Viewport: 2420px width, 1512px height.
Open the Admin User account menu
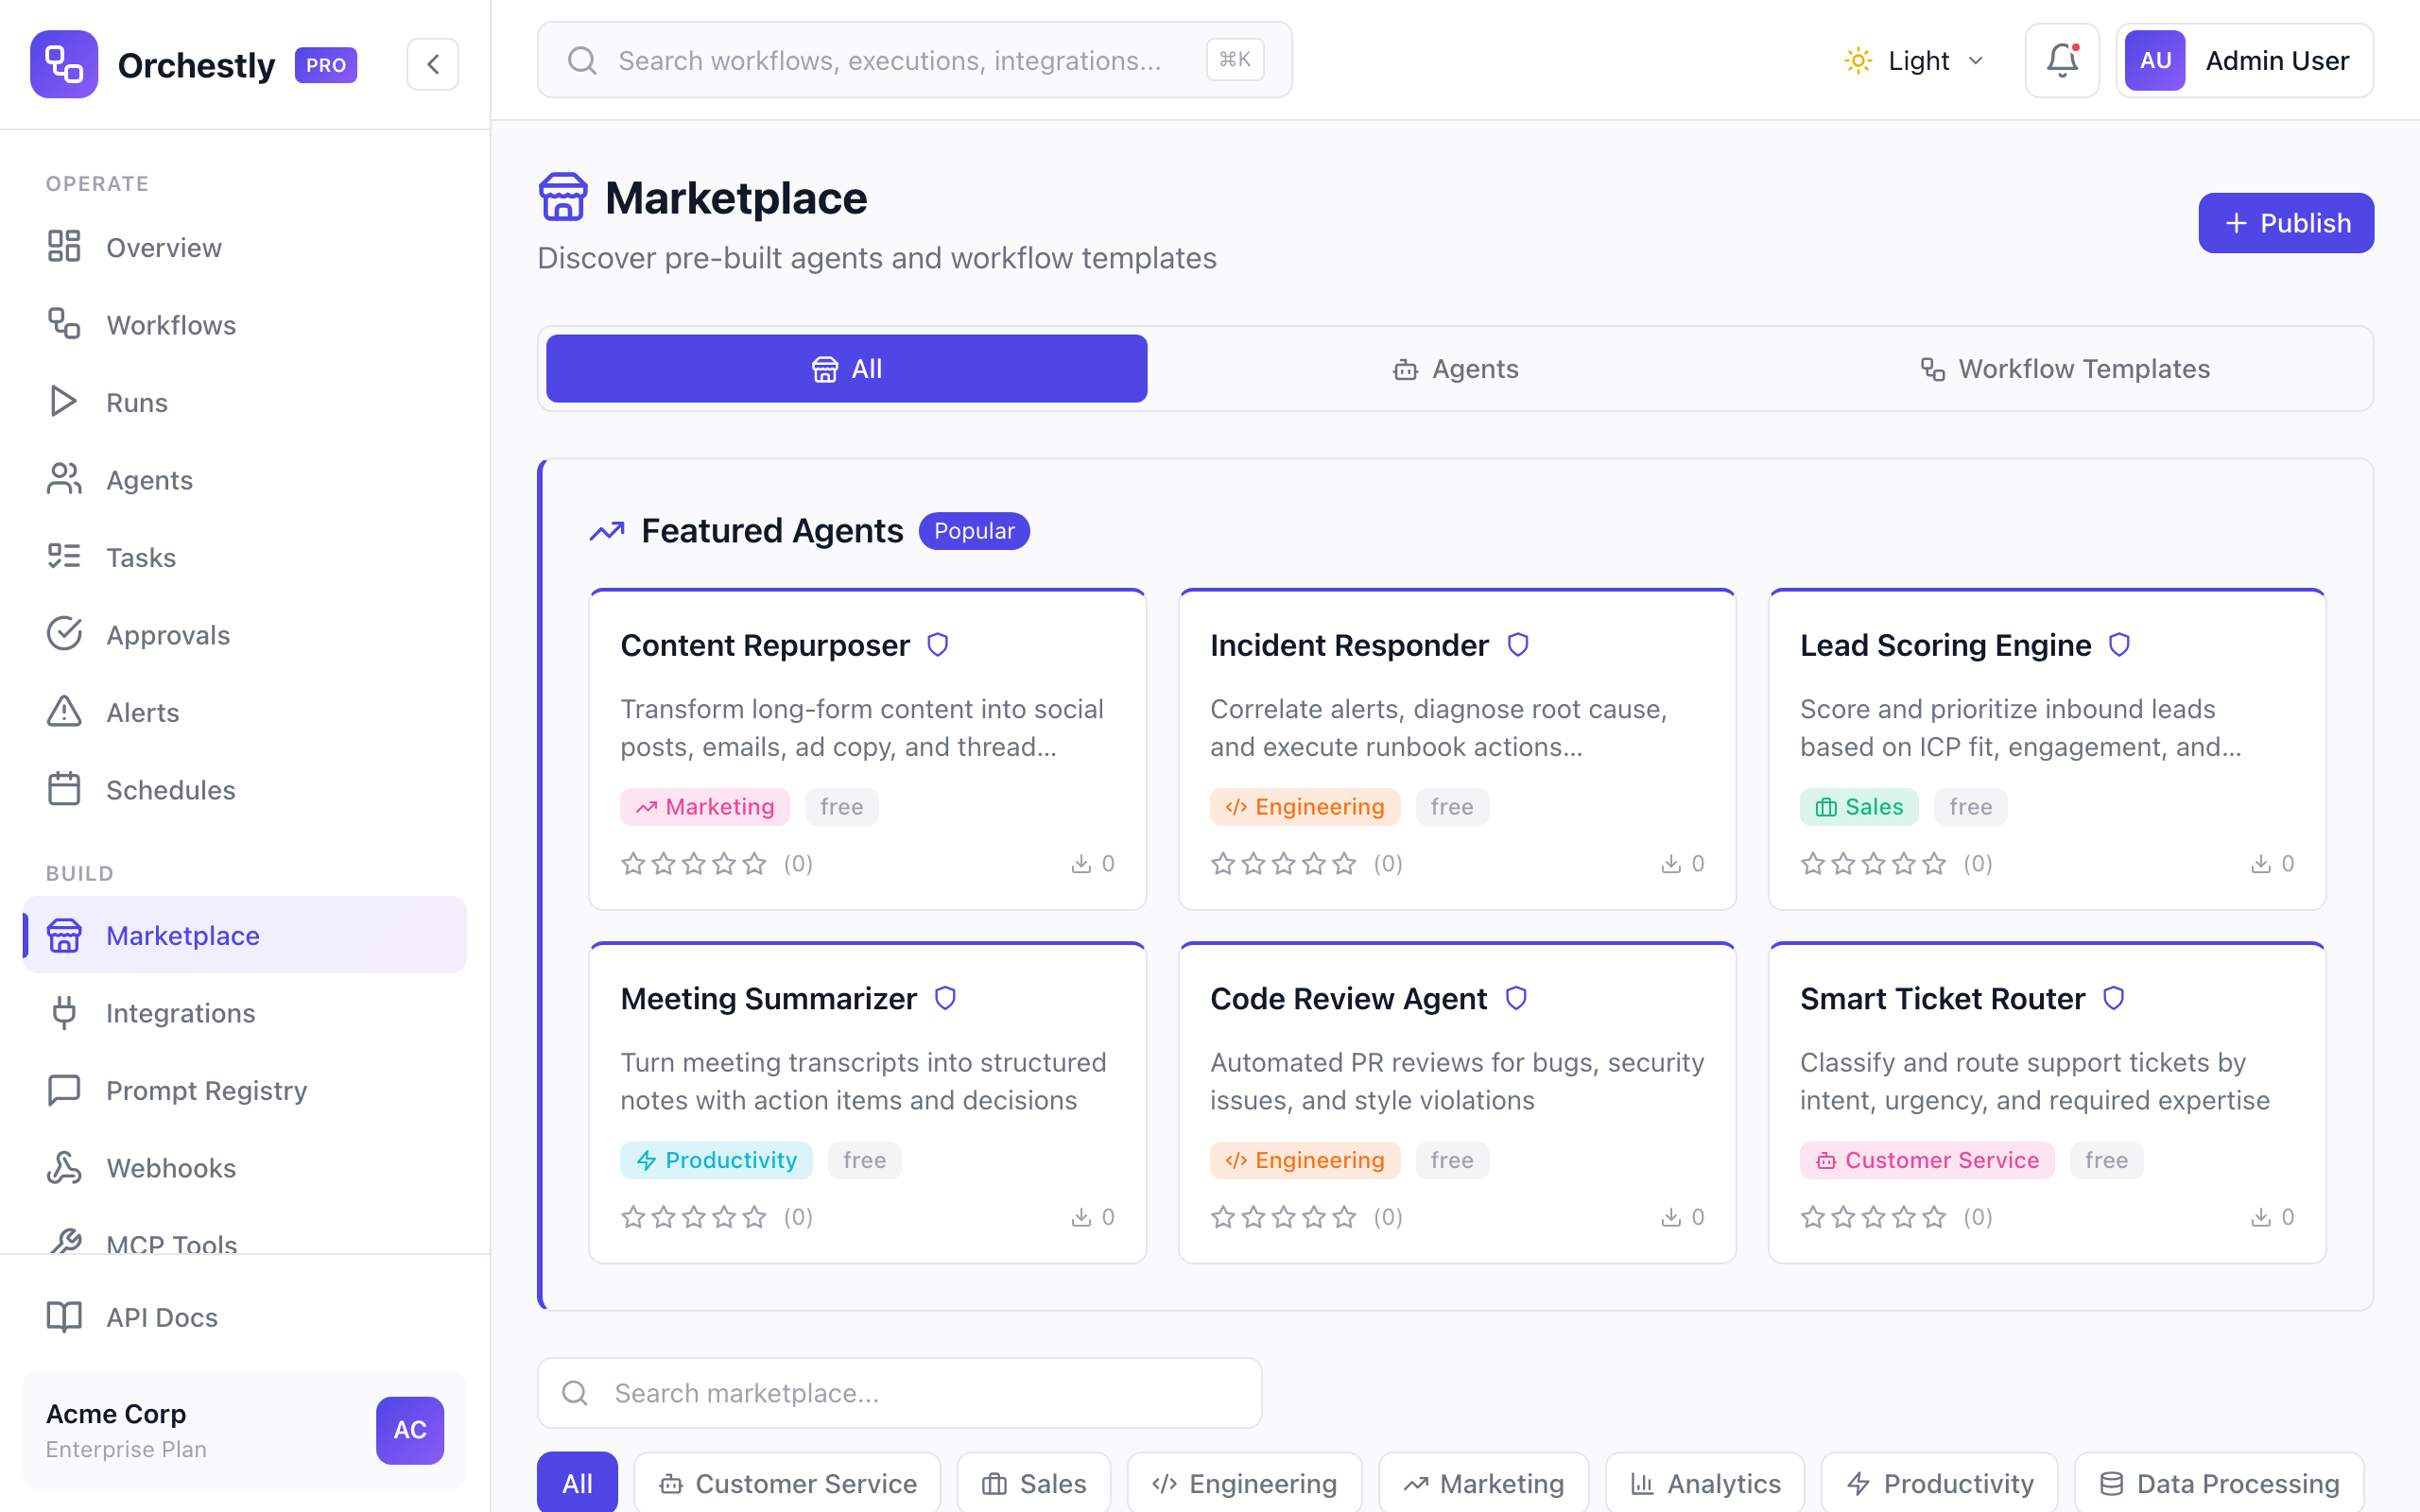[2245, 60]
